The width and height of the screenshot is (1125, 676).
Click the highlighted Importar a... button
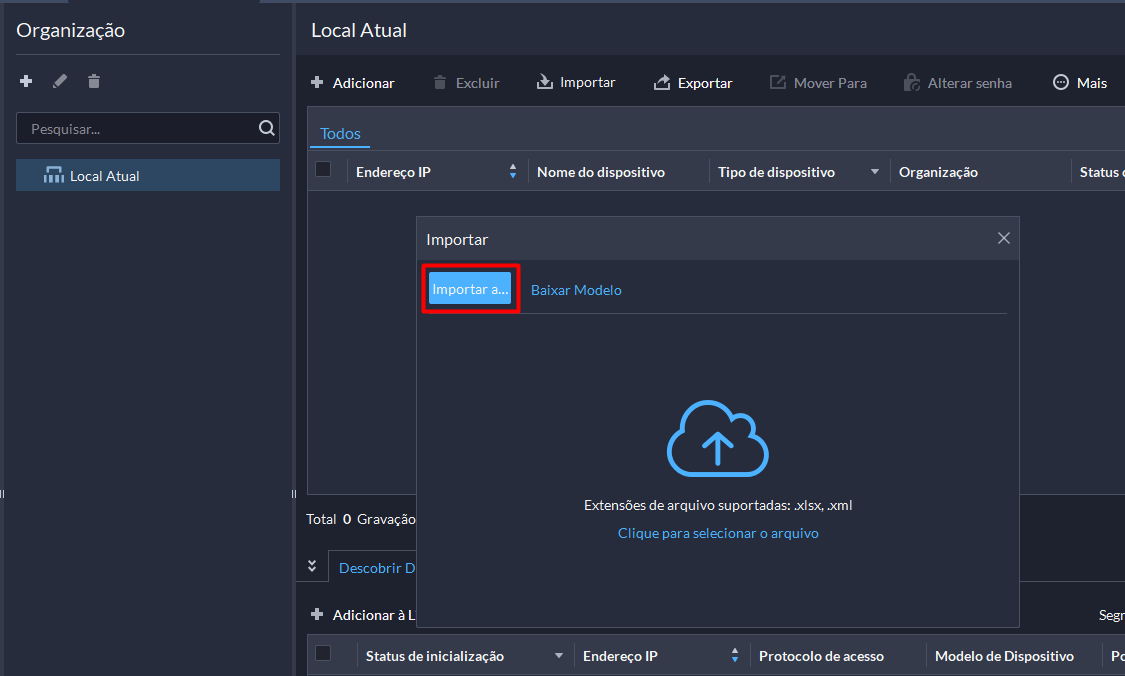pos(470,289)
